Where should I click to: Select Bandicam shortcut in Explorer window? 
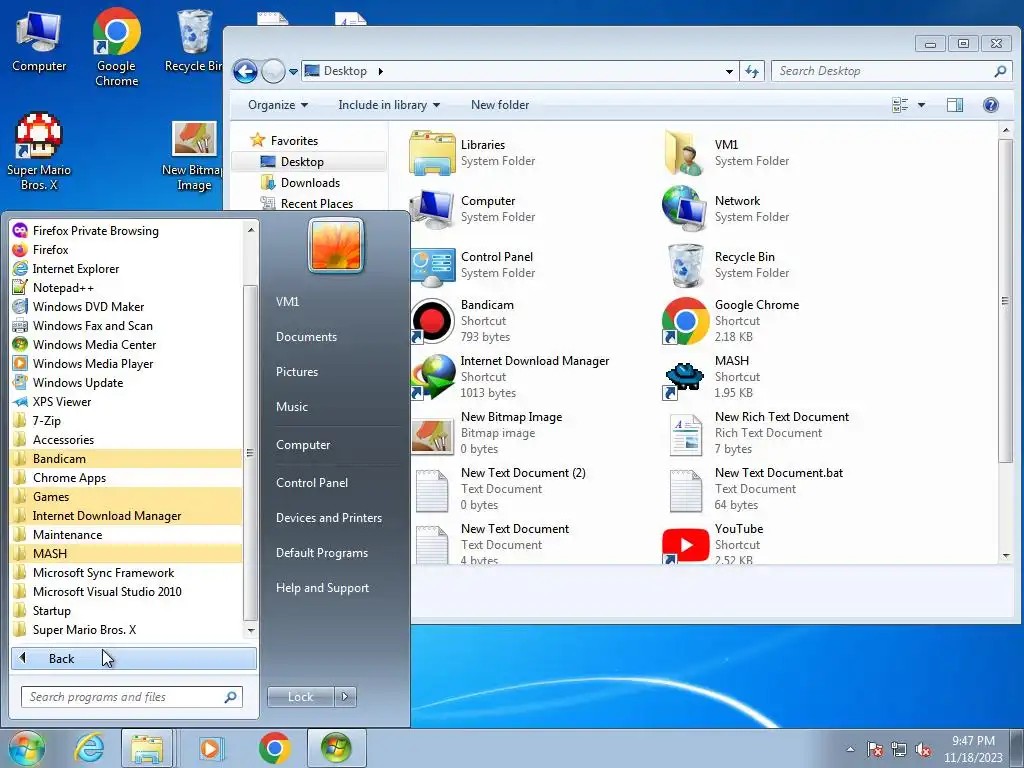click(x=464, y=321)
